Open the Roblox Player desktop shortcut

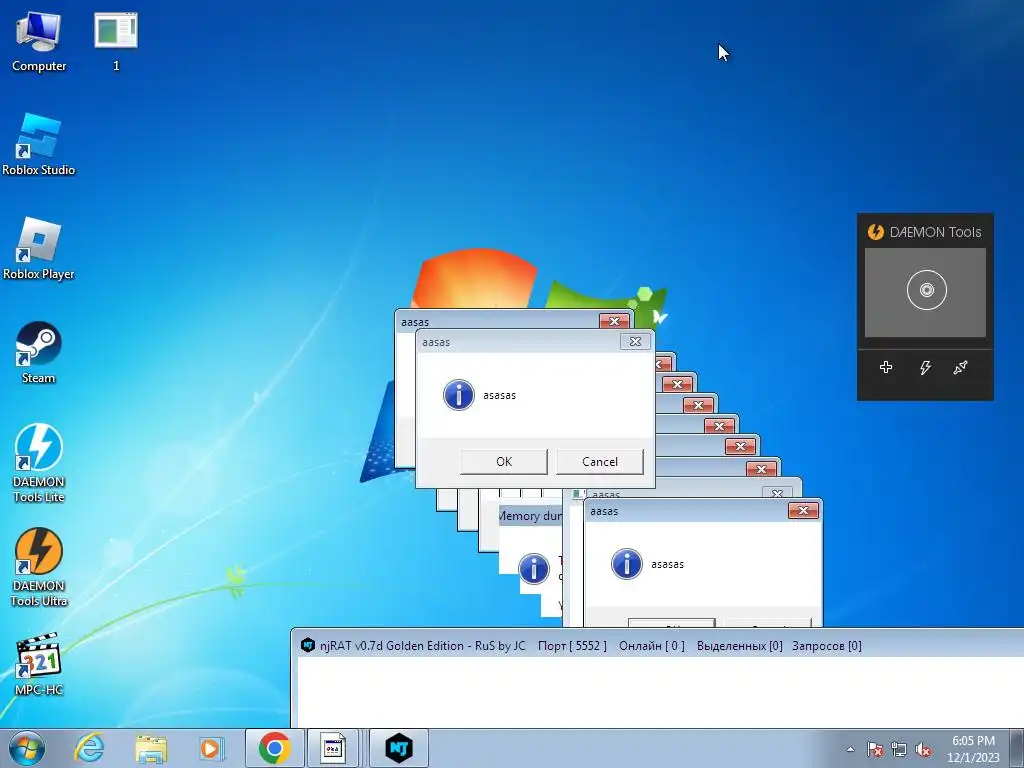[x=39, y=248]
